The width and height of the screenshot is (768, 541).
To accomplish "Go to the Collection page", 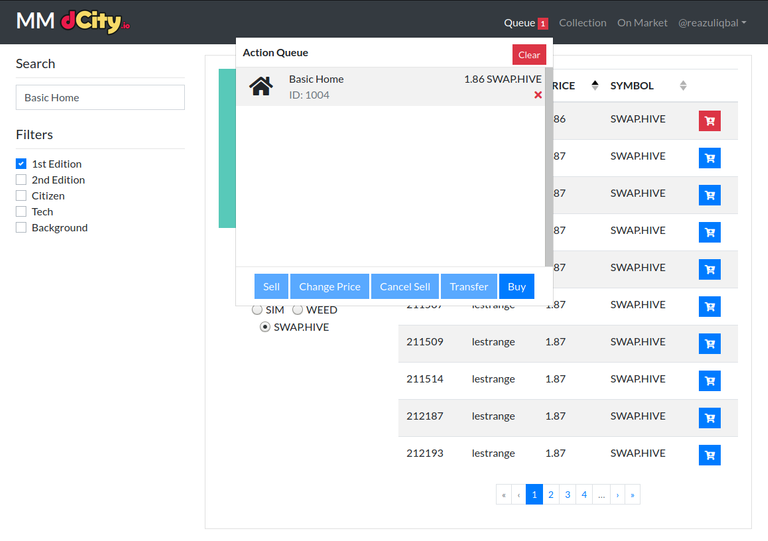I will (582, 23).
